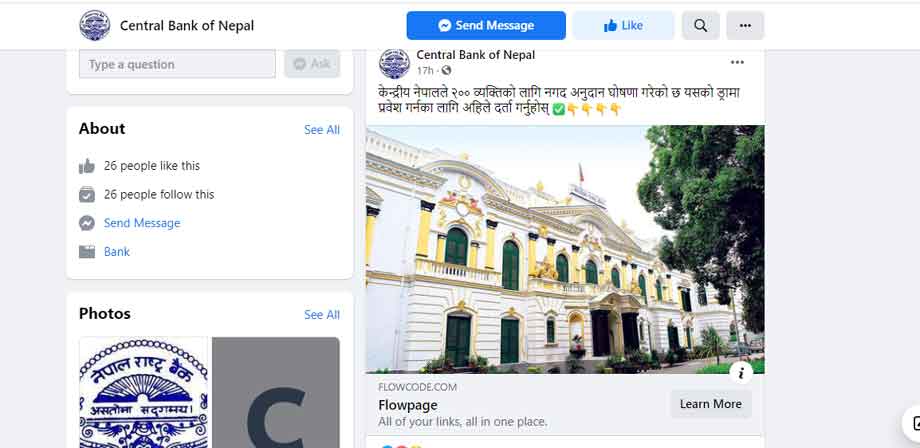This screenshot has width=920, height=448.
Task: Open the gray letter C photo thumbnail
Action: tap(276, 392)
